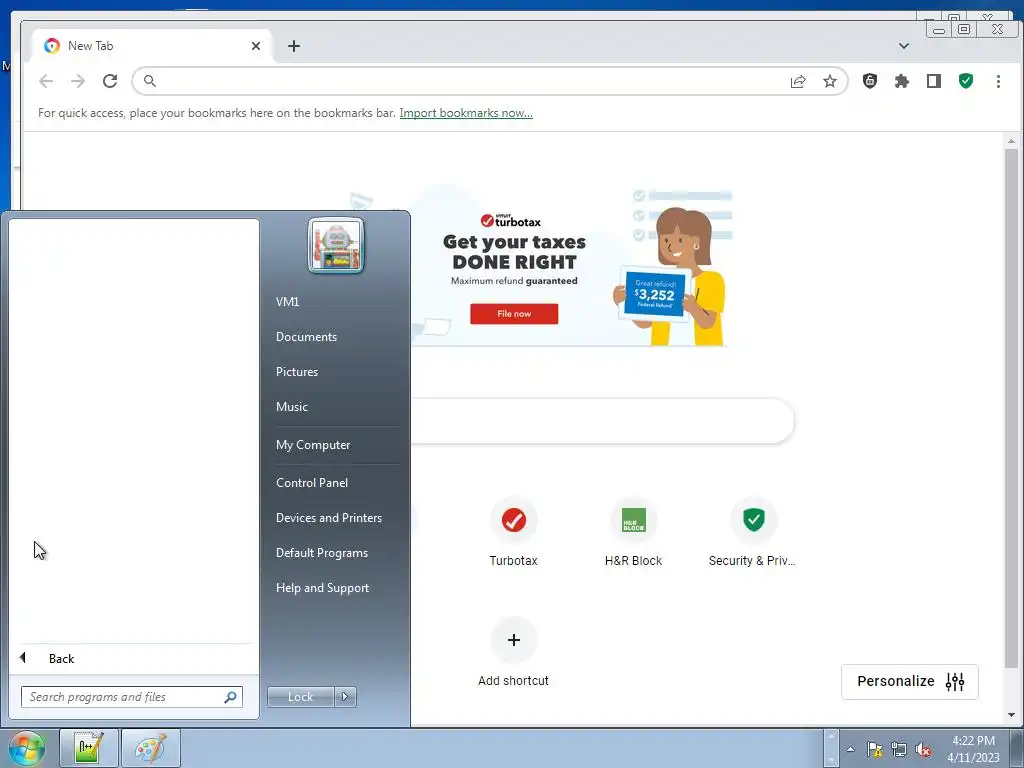Screen dimensions: 1024x768
Task: Show hidden tray icons arrow
Action: coord(850,749)
